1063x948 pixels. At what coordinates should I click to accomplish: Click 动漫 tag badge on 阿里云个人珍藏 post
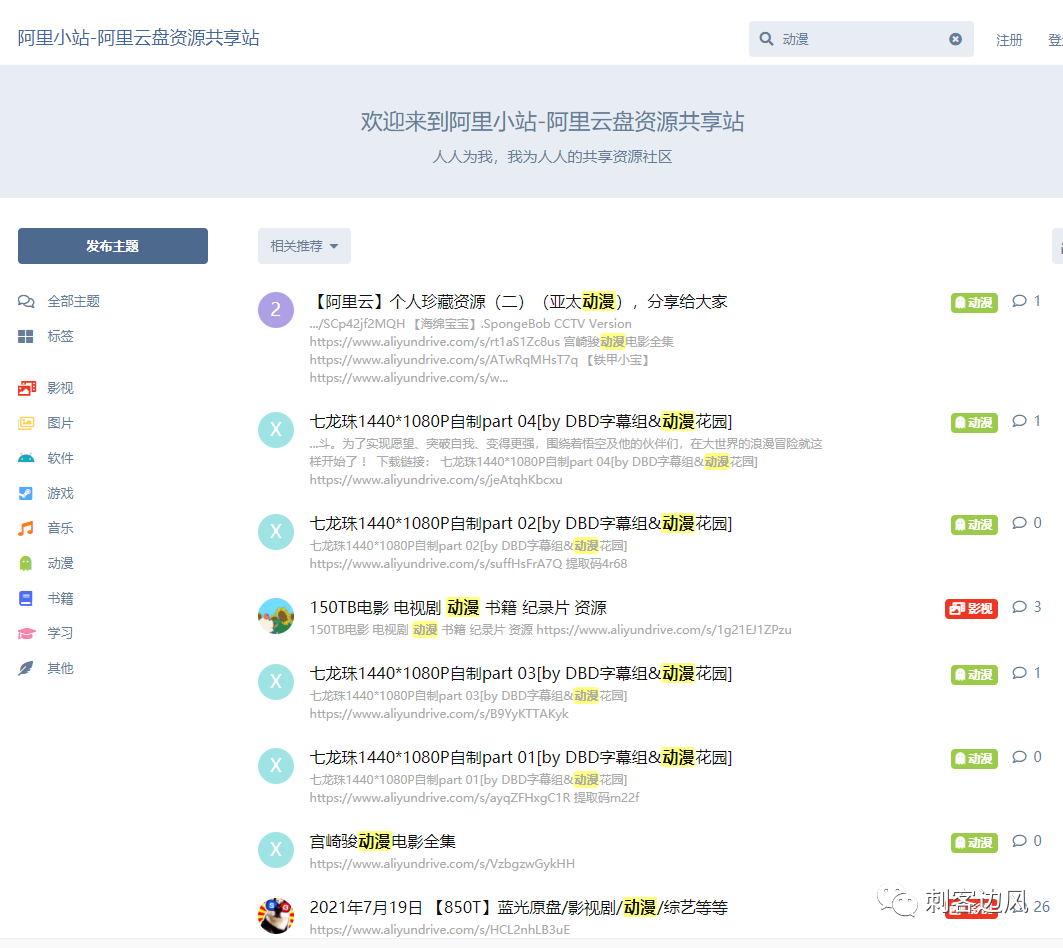click(x=974, y=302)
